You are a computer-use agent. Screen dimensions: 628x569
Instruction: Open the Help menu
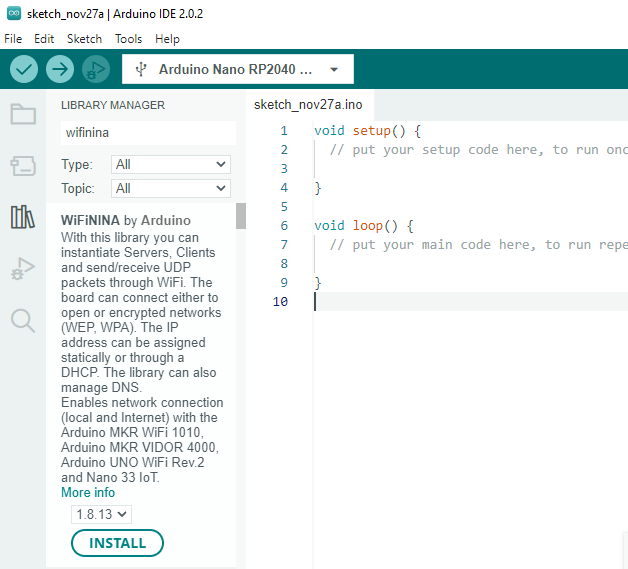167,39
